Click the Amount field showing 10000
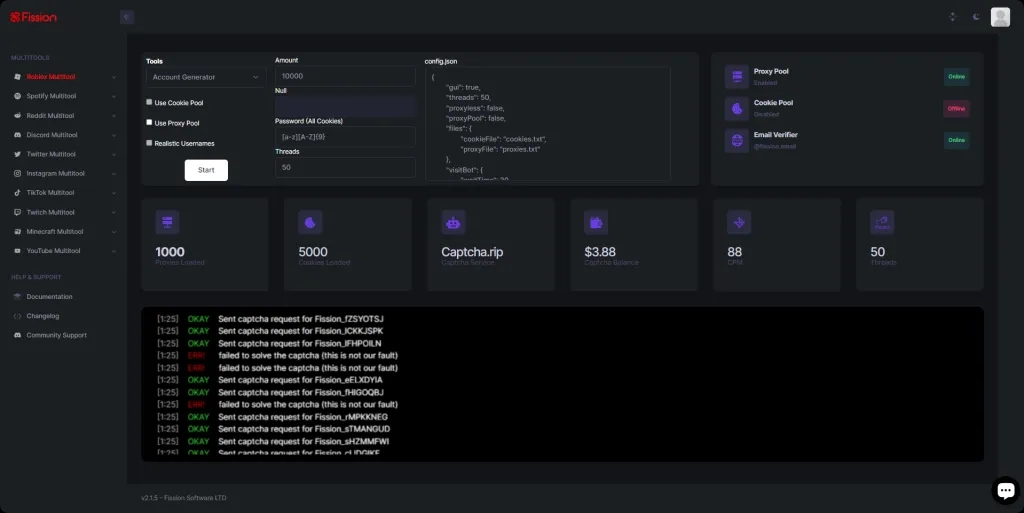This screenshot has height=513, width=1024. tap(345, 76)
